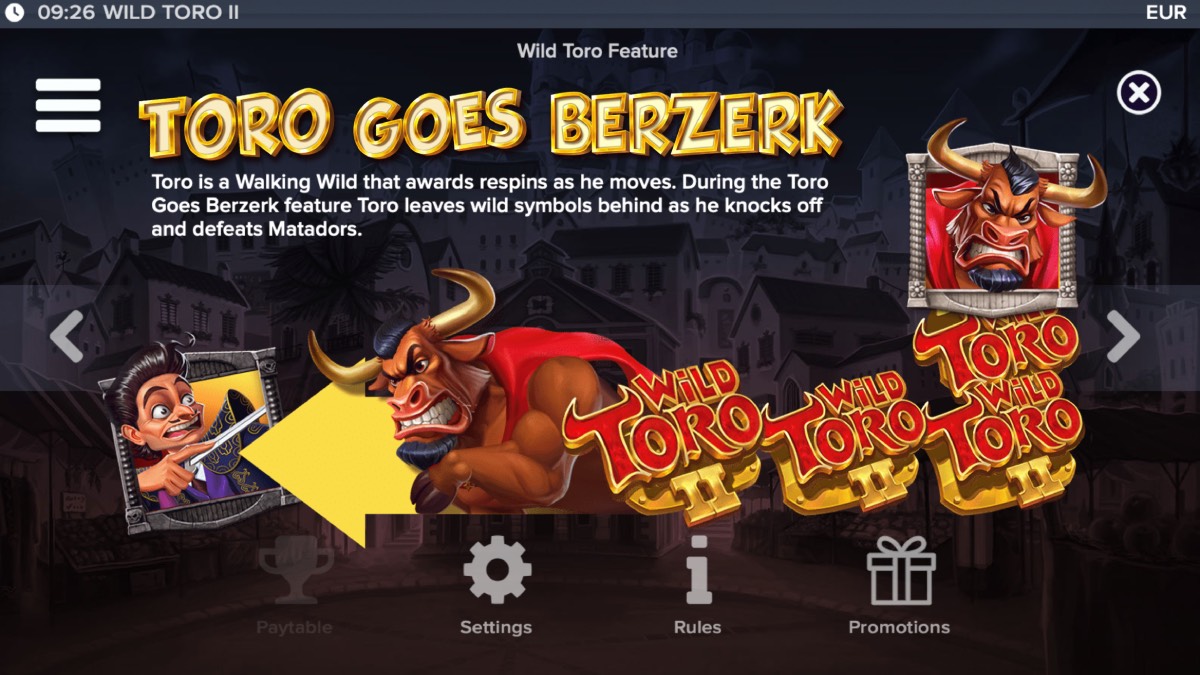The width and height of the screenshot is (1200, 675).
Task: Click the Paytable trophy icon
Action: coord(295,570)
